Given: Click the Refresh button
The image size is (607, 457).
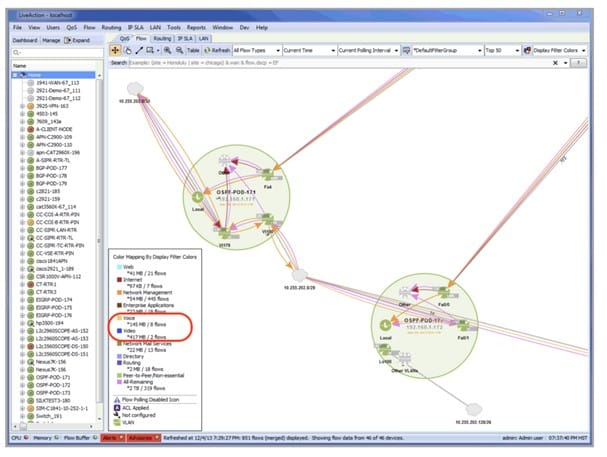Looking at the screenshot, I should click(x=217, y=50).
